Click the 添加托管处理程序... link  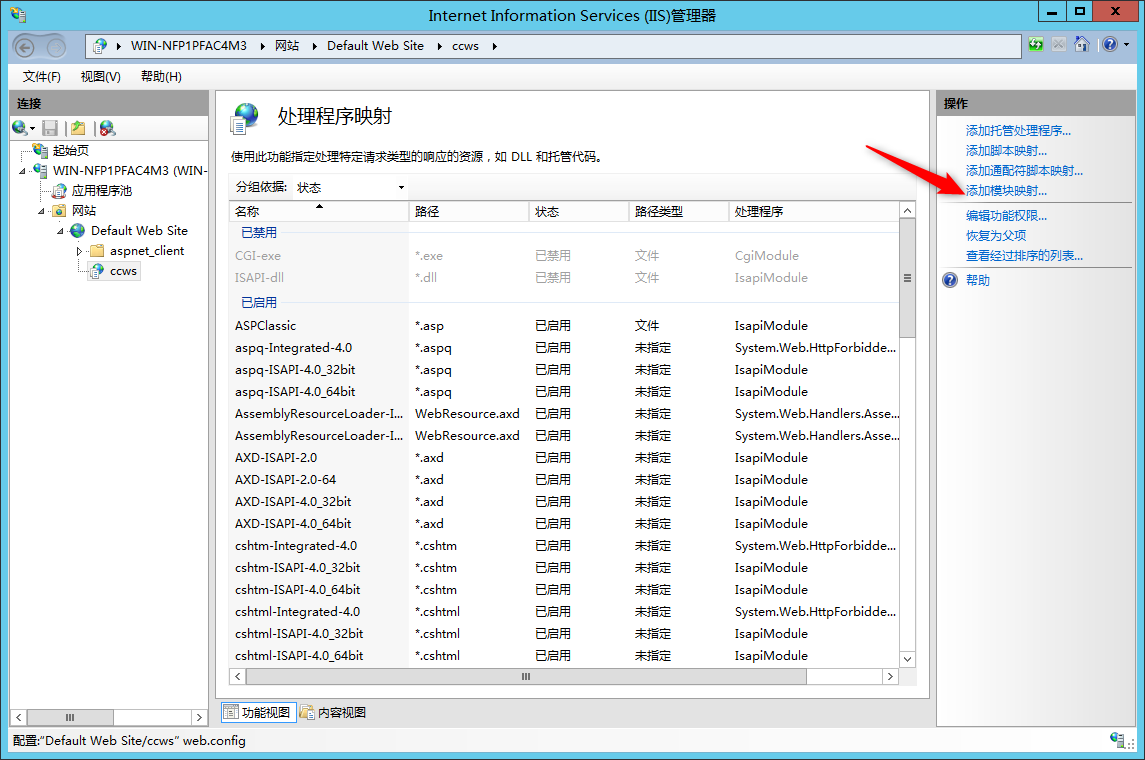pyautogui.click(x=1018, y=131)
